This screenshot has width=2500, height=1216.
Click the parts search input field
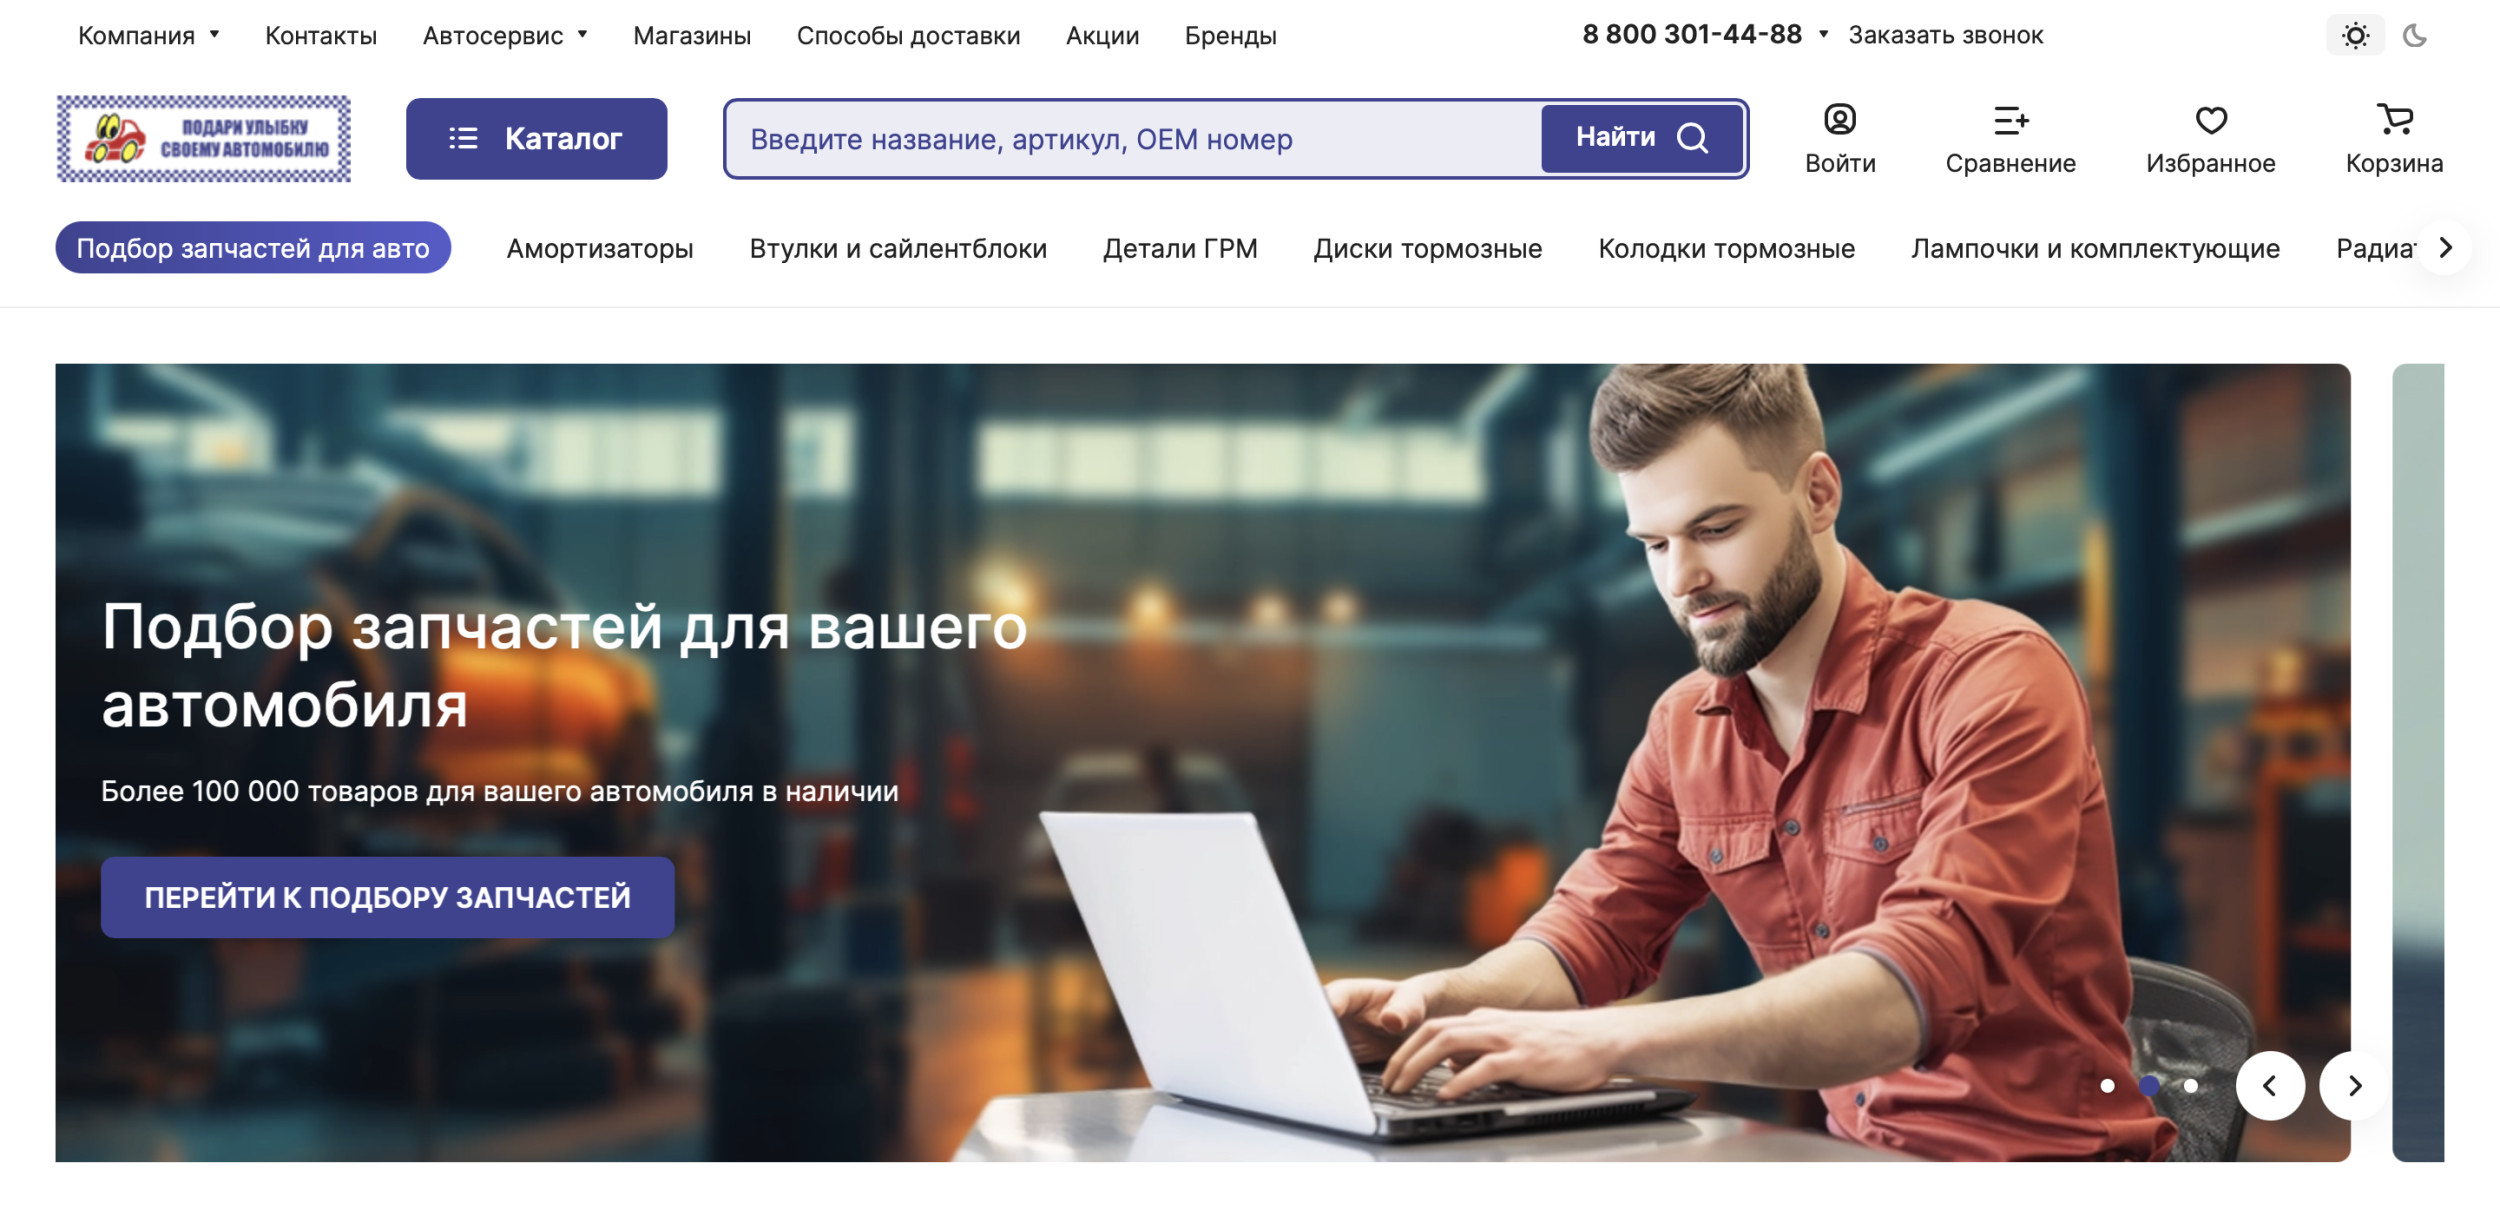point(1135,139)
